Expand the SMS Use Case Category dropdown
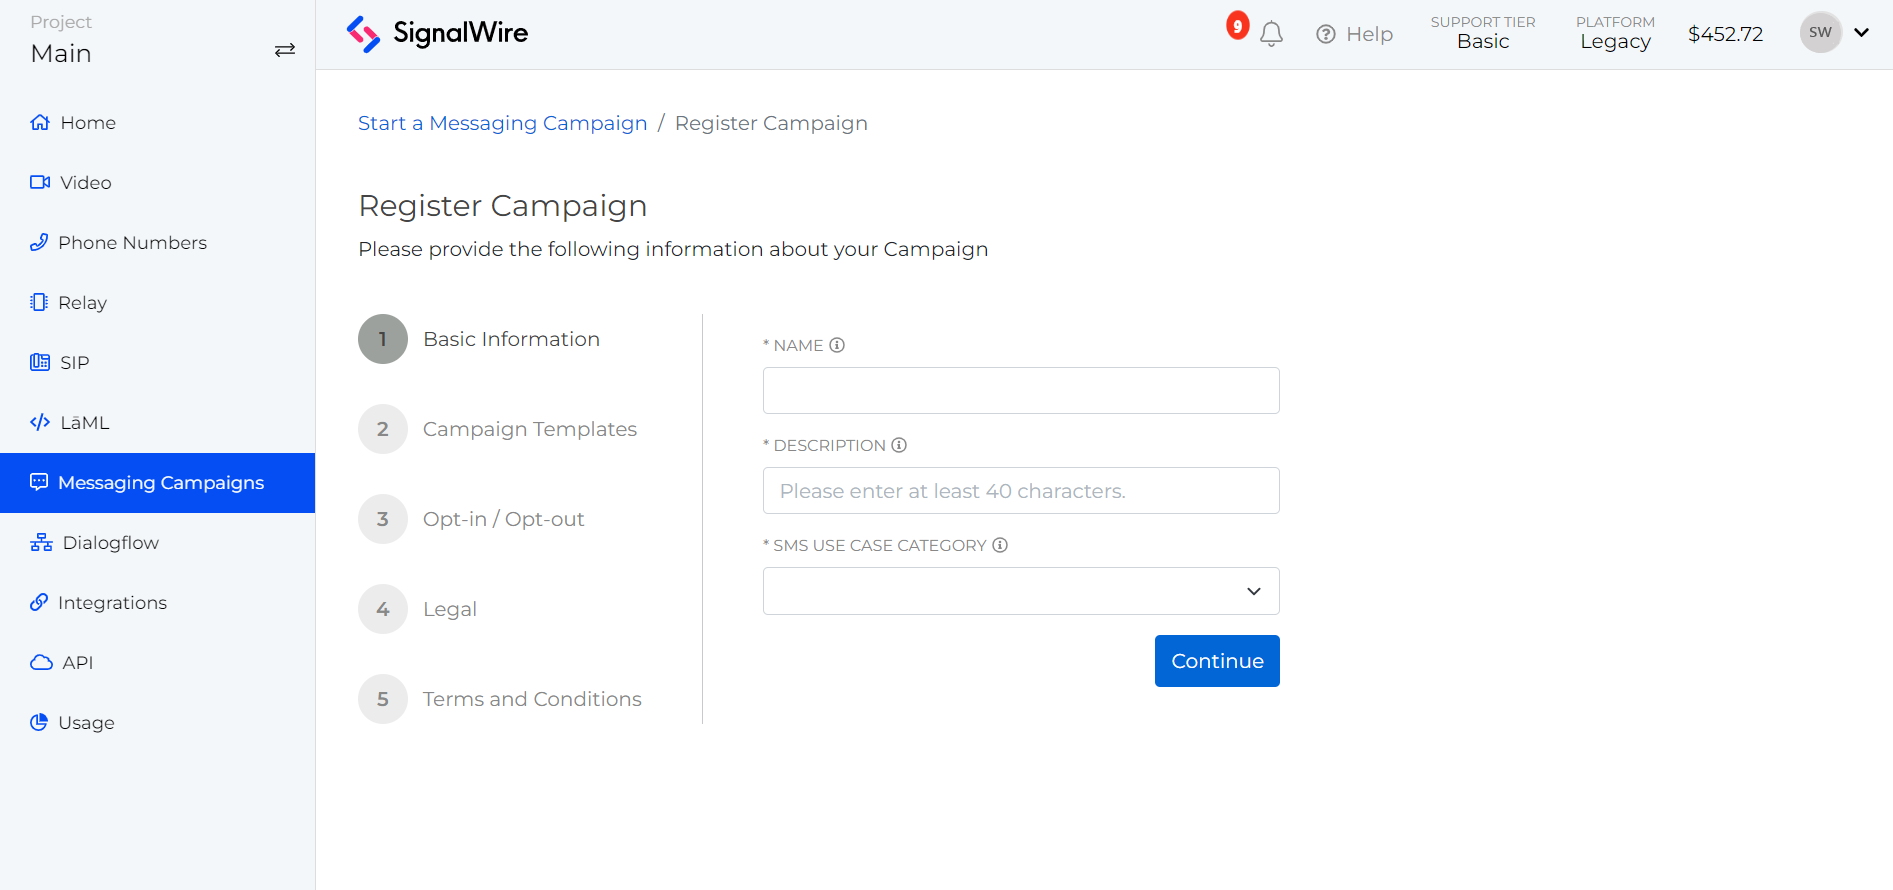 pos(1020,591)
